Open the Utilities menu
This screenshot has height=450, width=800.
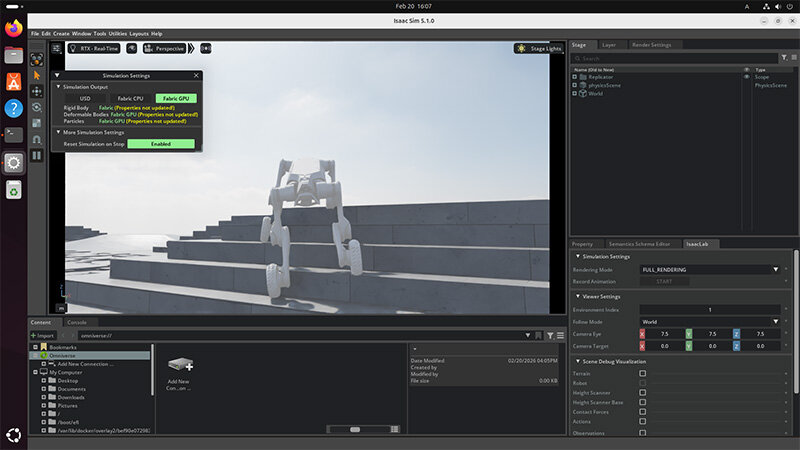point(118,34)
